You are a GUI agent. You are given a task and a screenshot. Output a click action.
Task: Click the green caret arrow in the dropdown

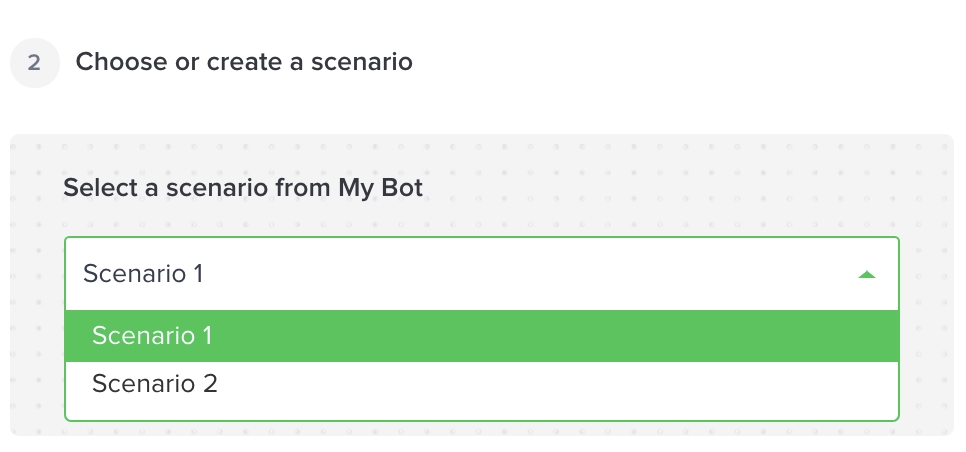pyautogui.click(x=867, y=274)
